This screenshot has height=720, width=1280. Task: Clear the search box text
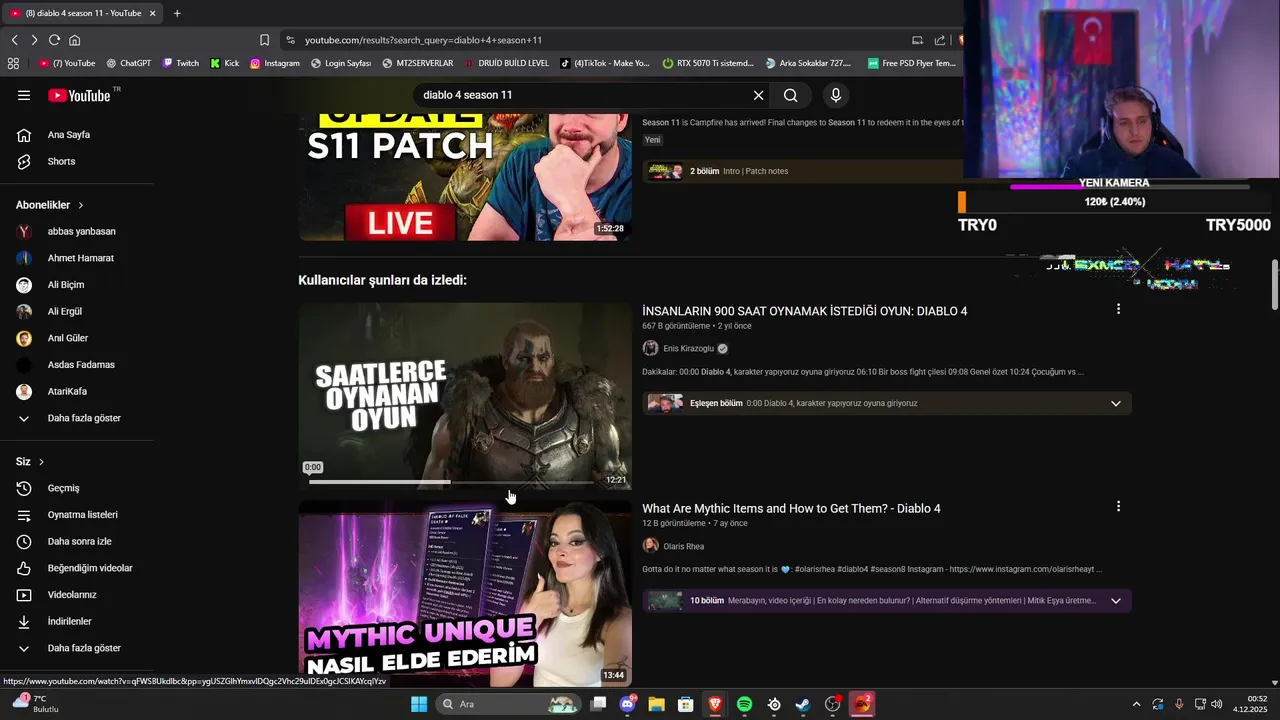point(758,95)
